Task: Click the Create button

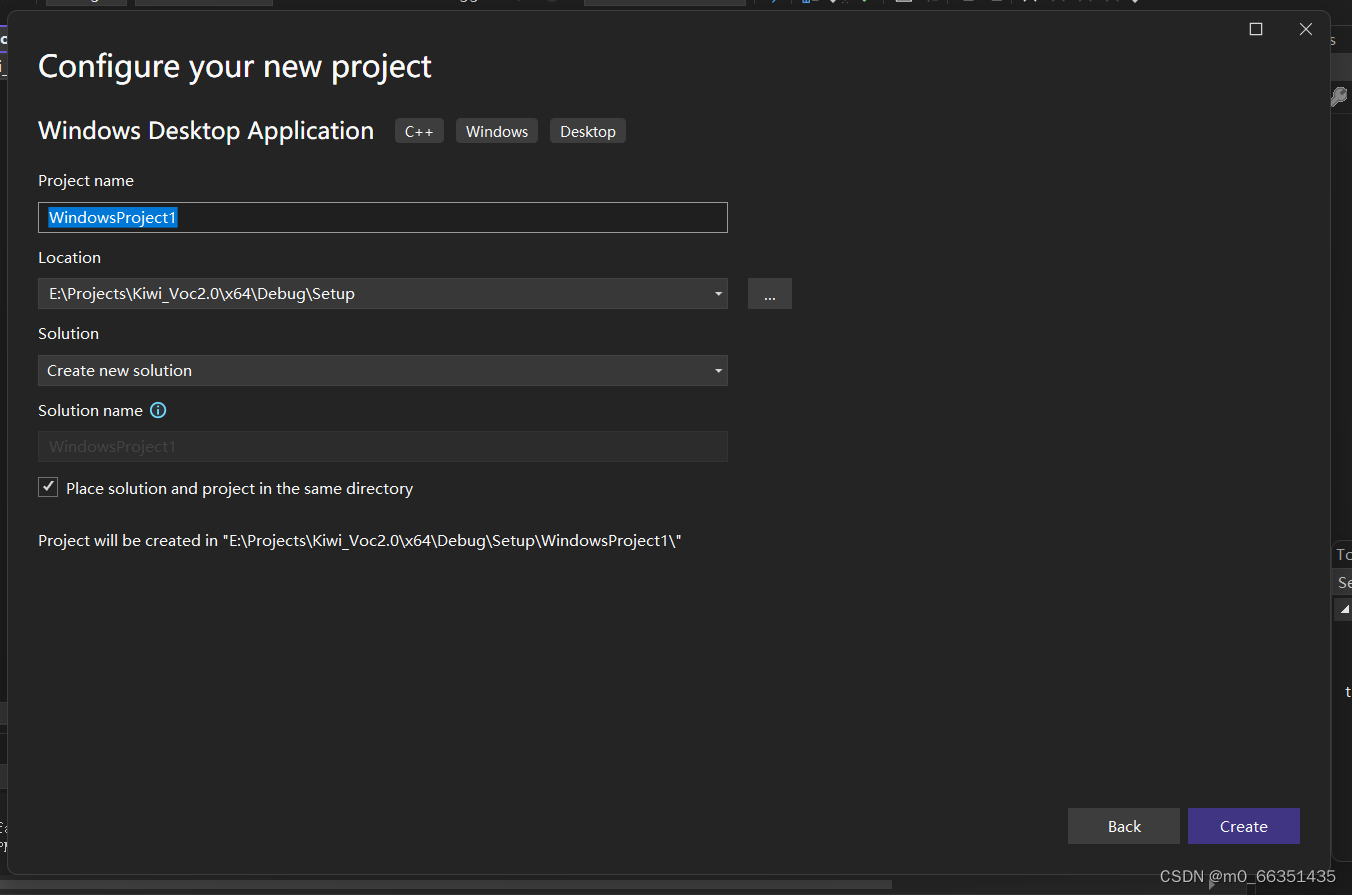Action: [x=1243, y=826]
